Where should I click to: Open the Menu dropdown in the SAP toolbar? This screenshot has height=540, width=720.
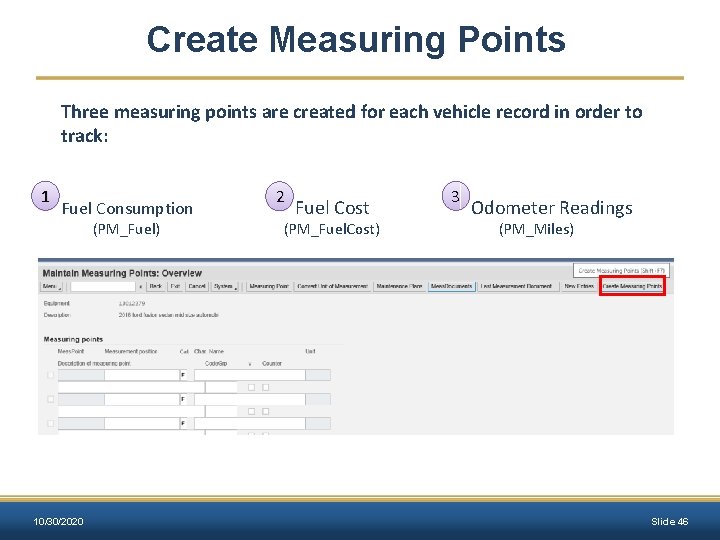click(51, 287)
